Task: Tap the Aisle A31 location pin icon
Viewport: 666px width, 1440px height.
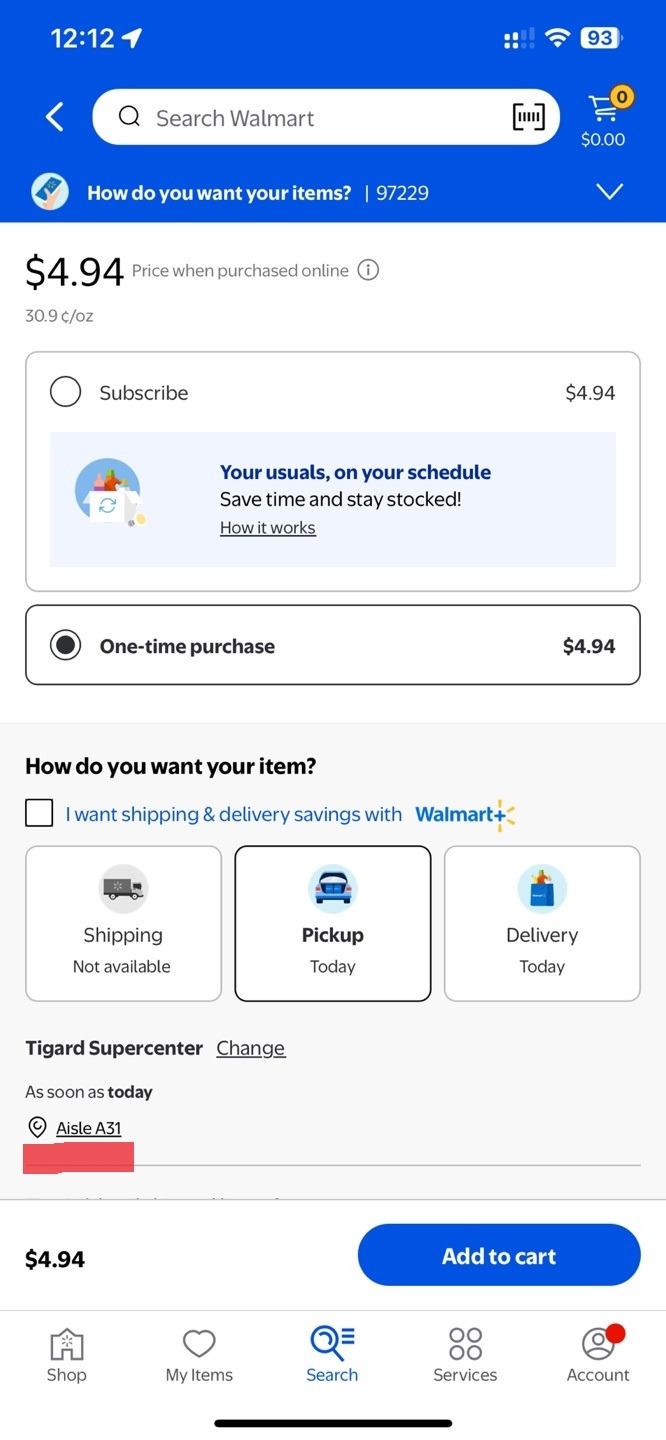Action: coord(37,1128)
